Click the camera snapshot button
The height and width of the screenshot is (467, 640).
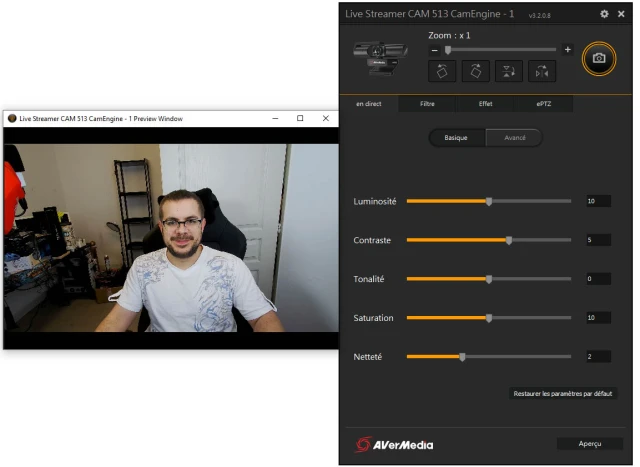[x=599, y=58]
